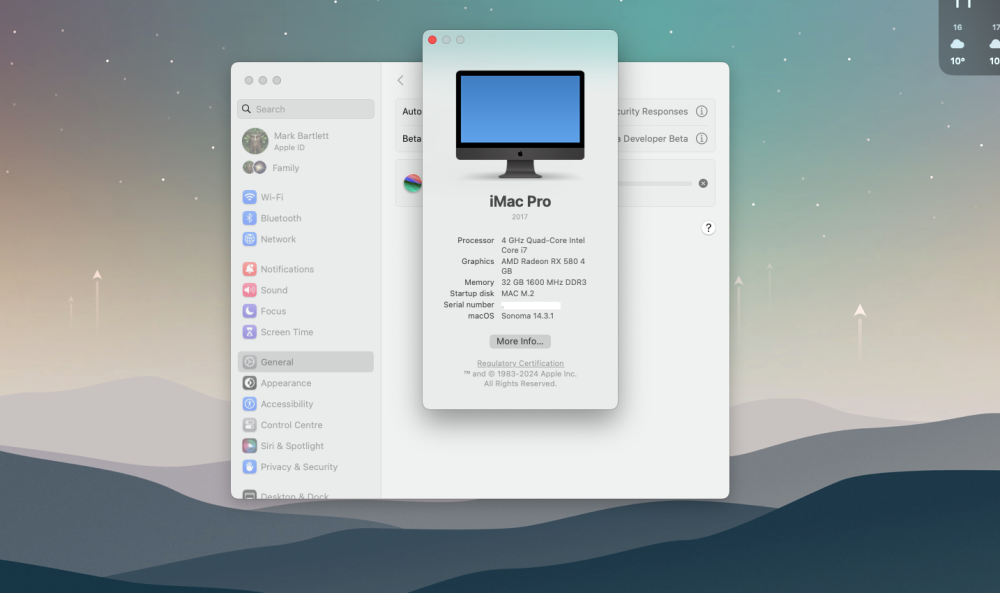Close the About This Mac window
Image resolution: width=1000 pixels, height=593 pixels.
click(432, 40)
